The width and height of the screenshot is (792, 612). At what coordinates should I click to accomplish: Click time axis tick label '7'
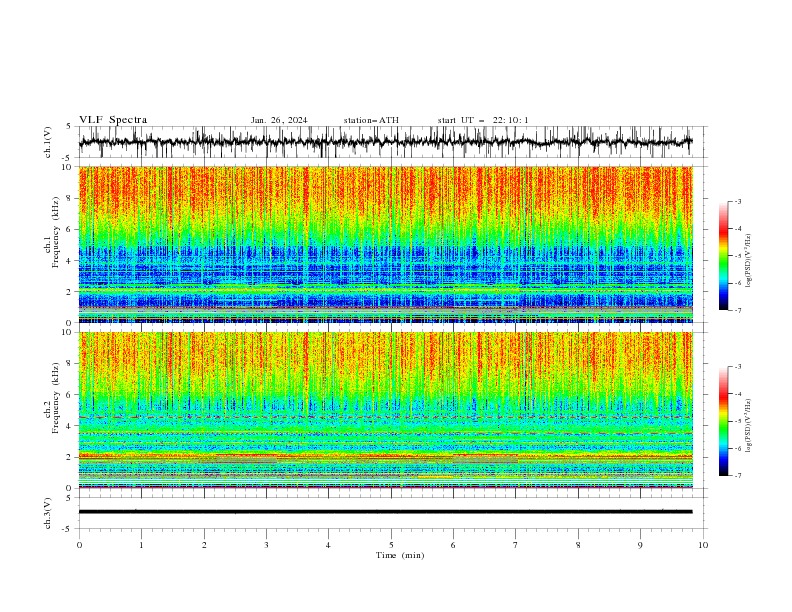coord(516,545)
